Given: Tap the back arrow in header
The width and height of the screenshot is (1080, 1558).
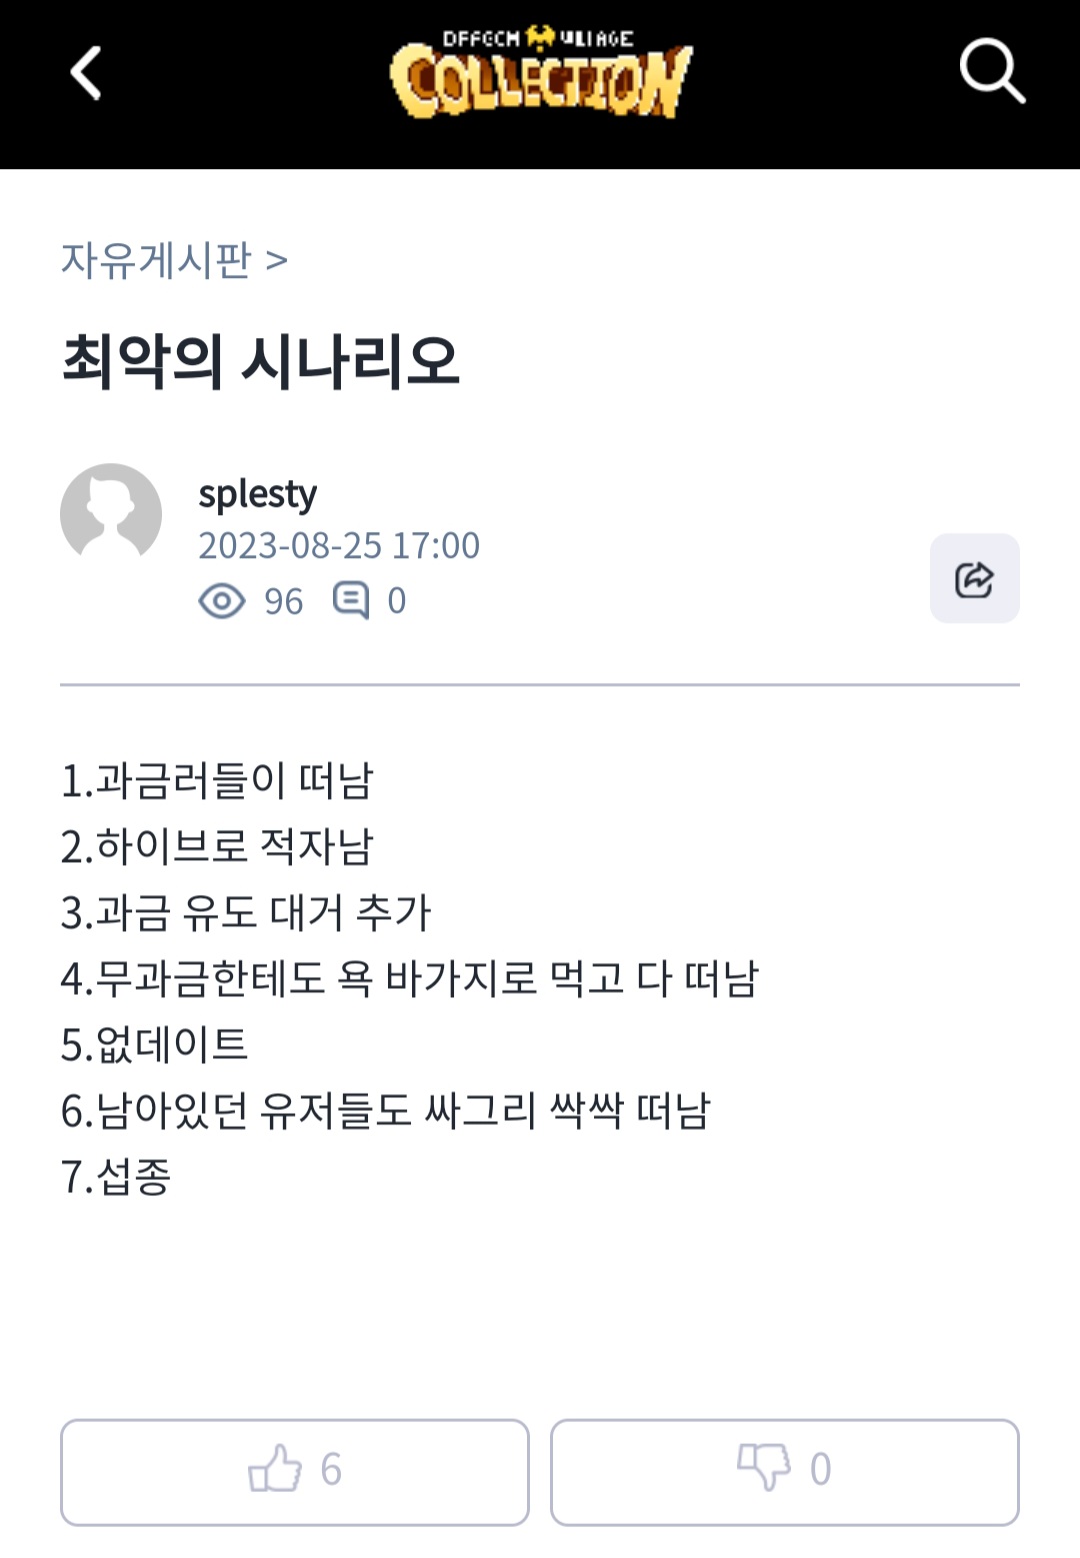Looking at the screenshot, I should coord(86,73).
